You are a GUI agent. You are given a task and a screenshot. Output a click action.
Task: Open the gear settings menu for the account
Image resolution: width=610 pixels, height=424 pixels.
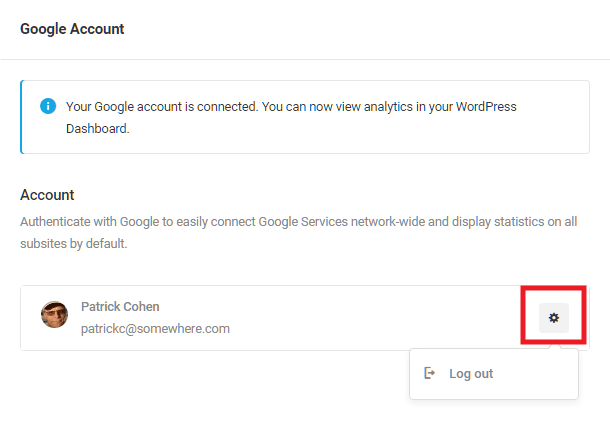click(x=554, y=318)
